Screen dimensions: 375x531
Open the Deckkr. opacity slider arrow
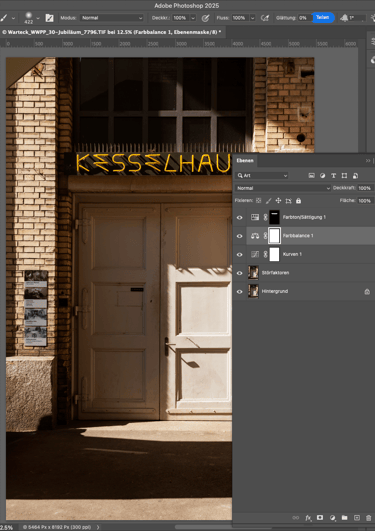[193, 18]
